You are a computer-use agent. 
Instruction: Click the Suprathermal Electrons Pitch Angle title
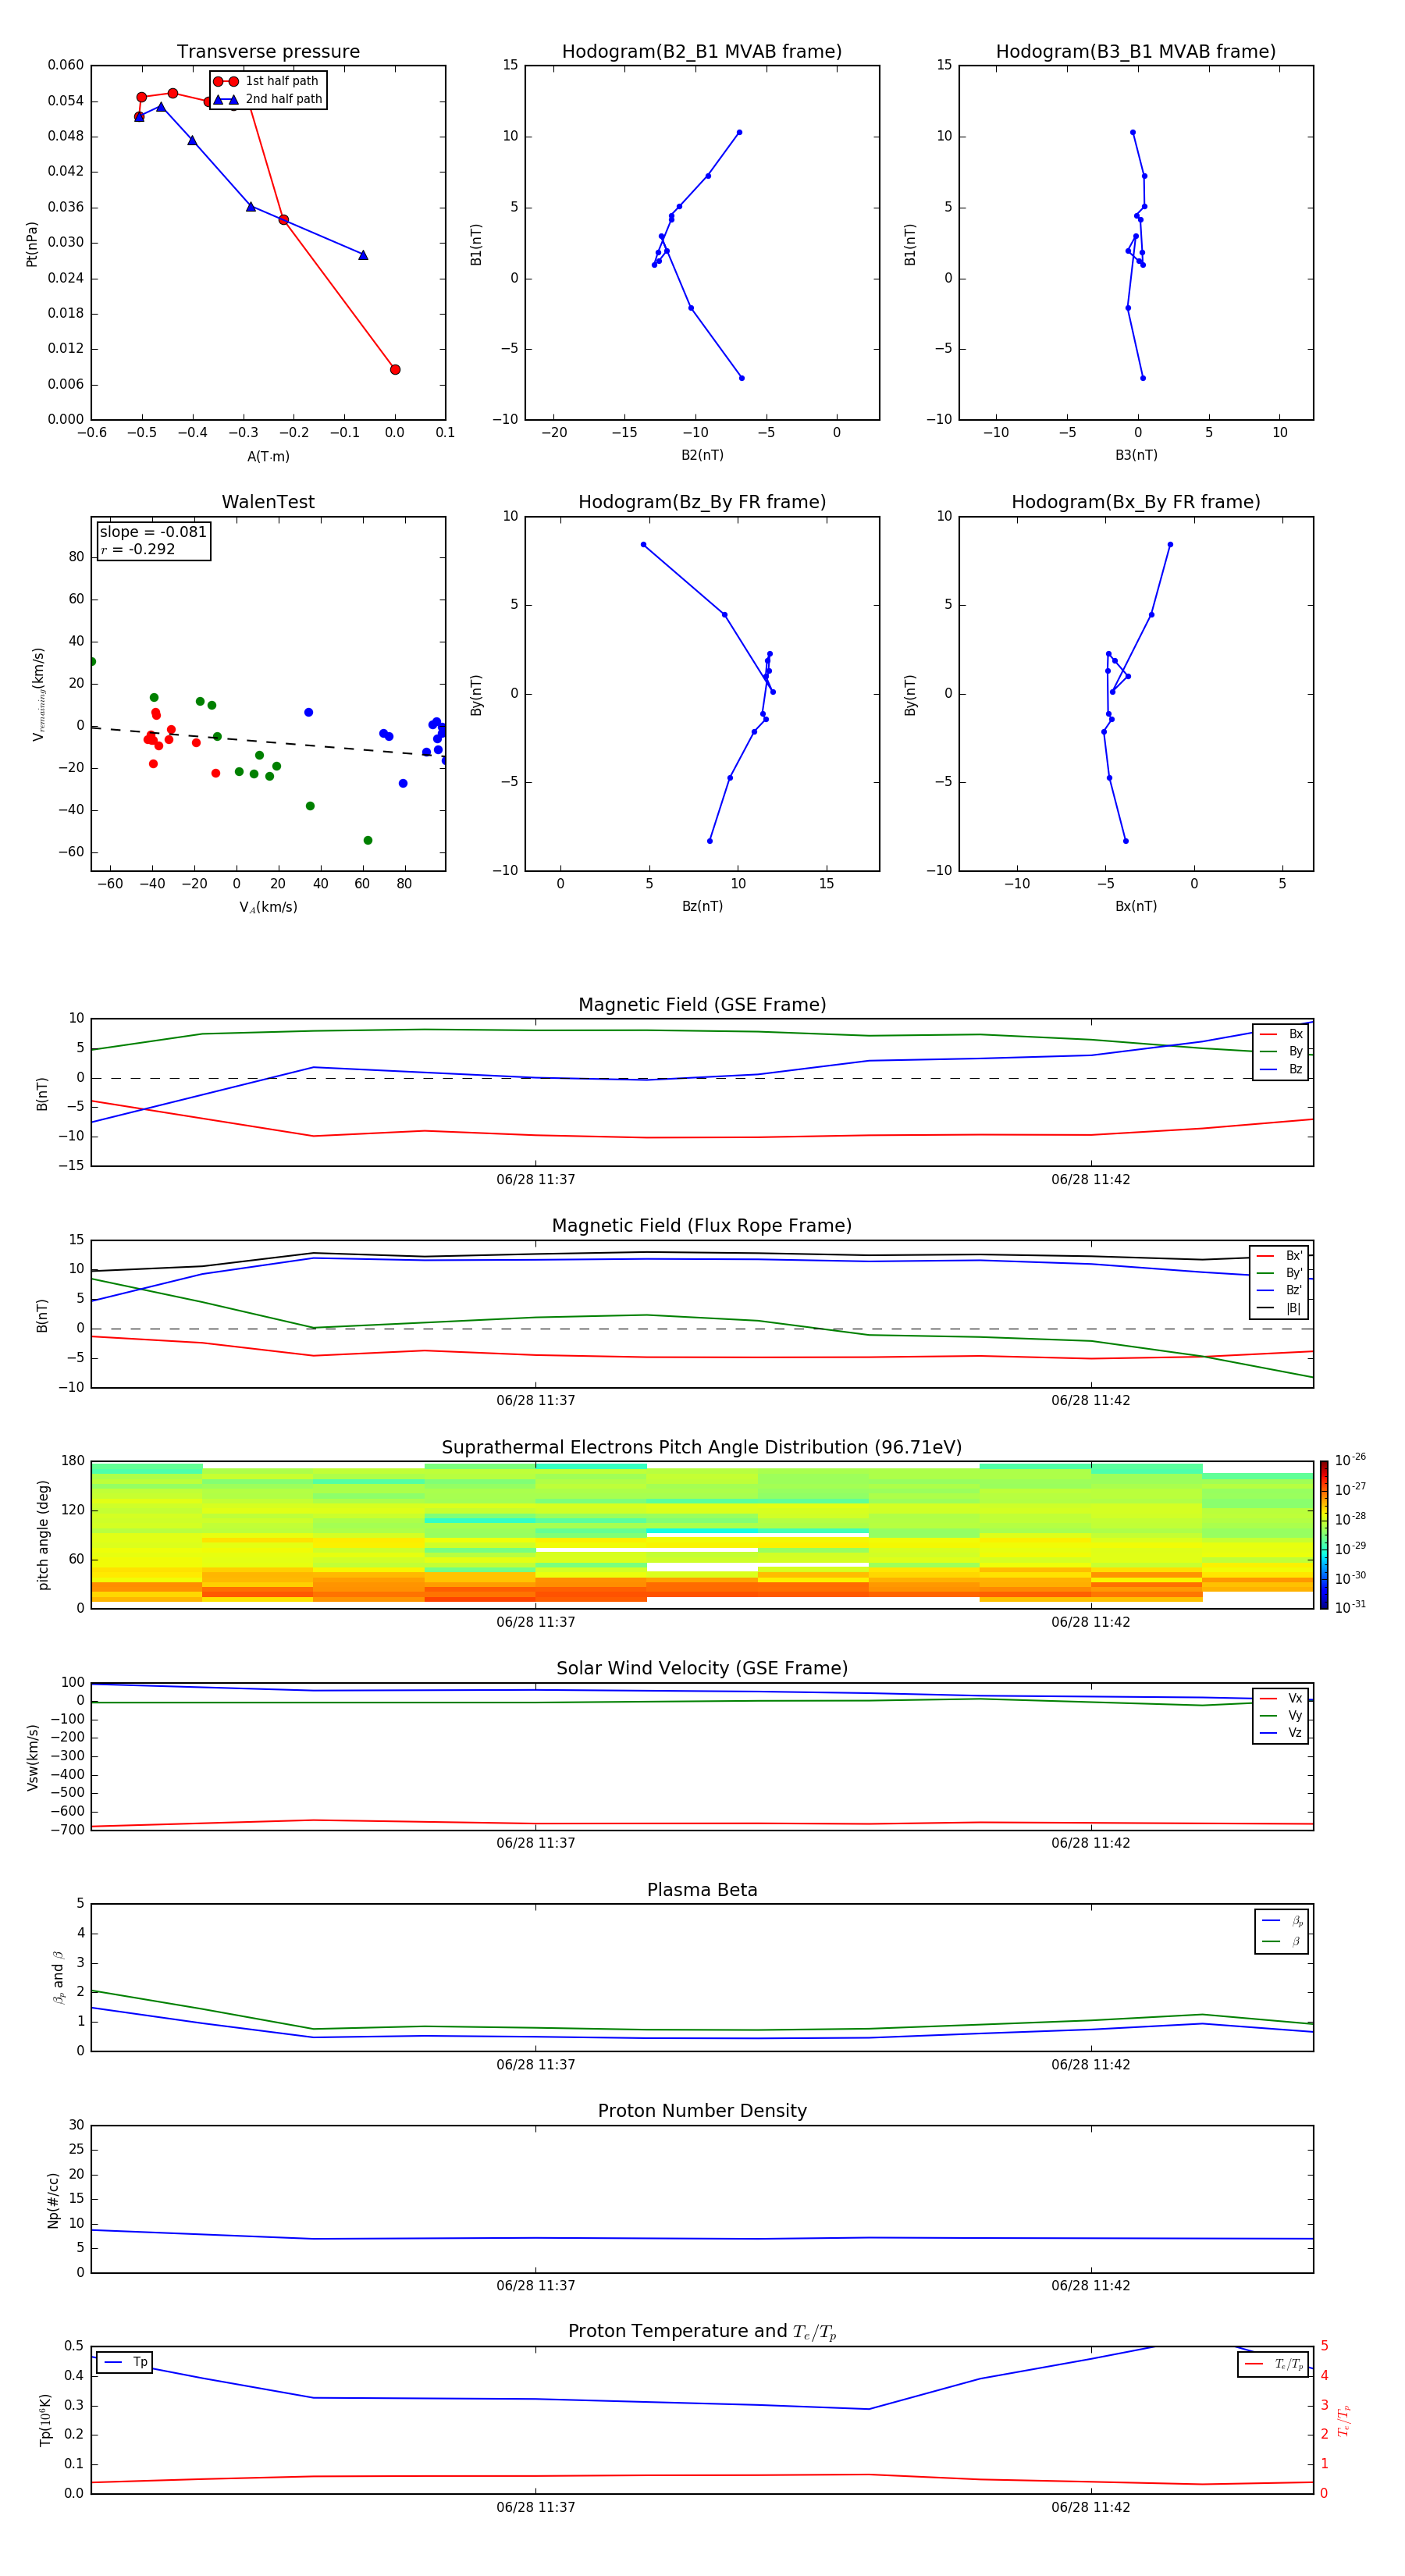click(x=702, y=1447)
